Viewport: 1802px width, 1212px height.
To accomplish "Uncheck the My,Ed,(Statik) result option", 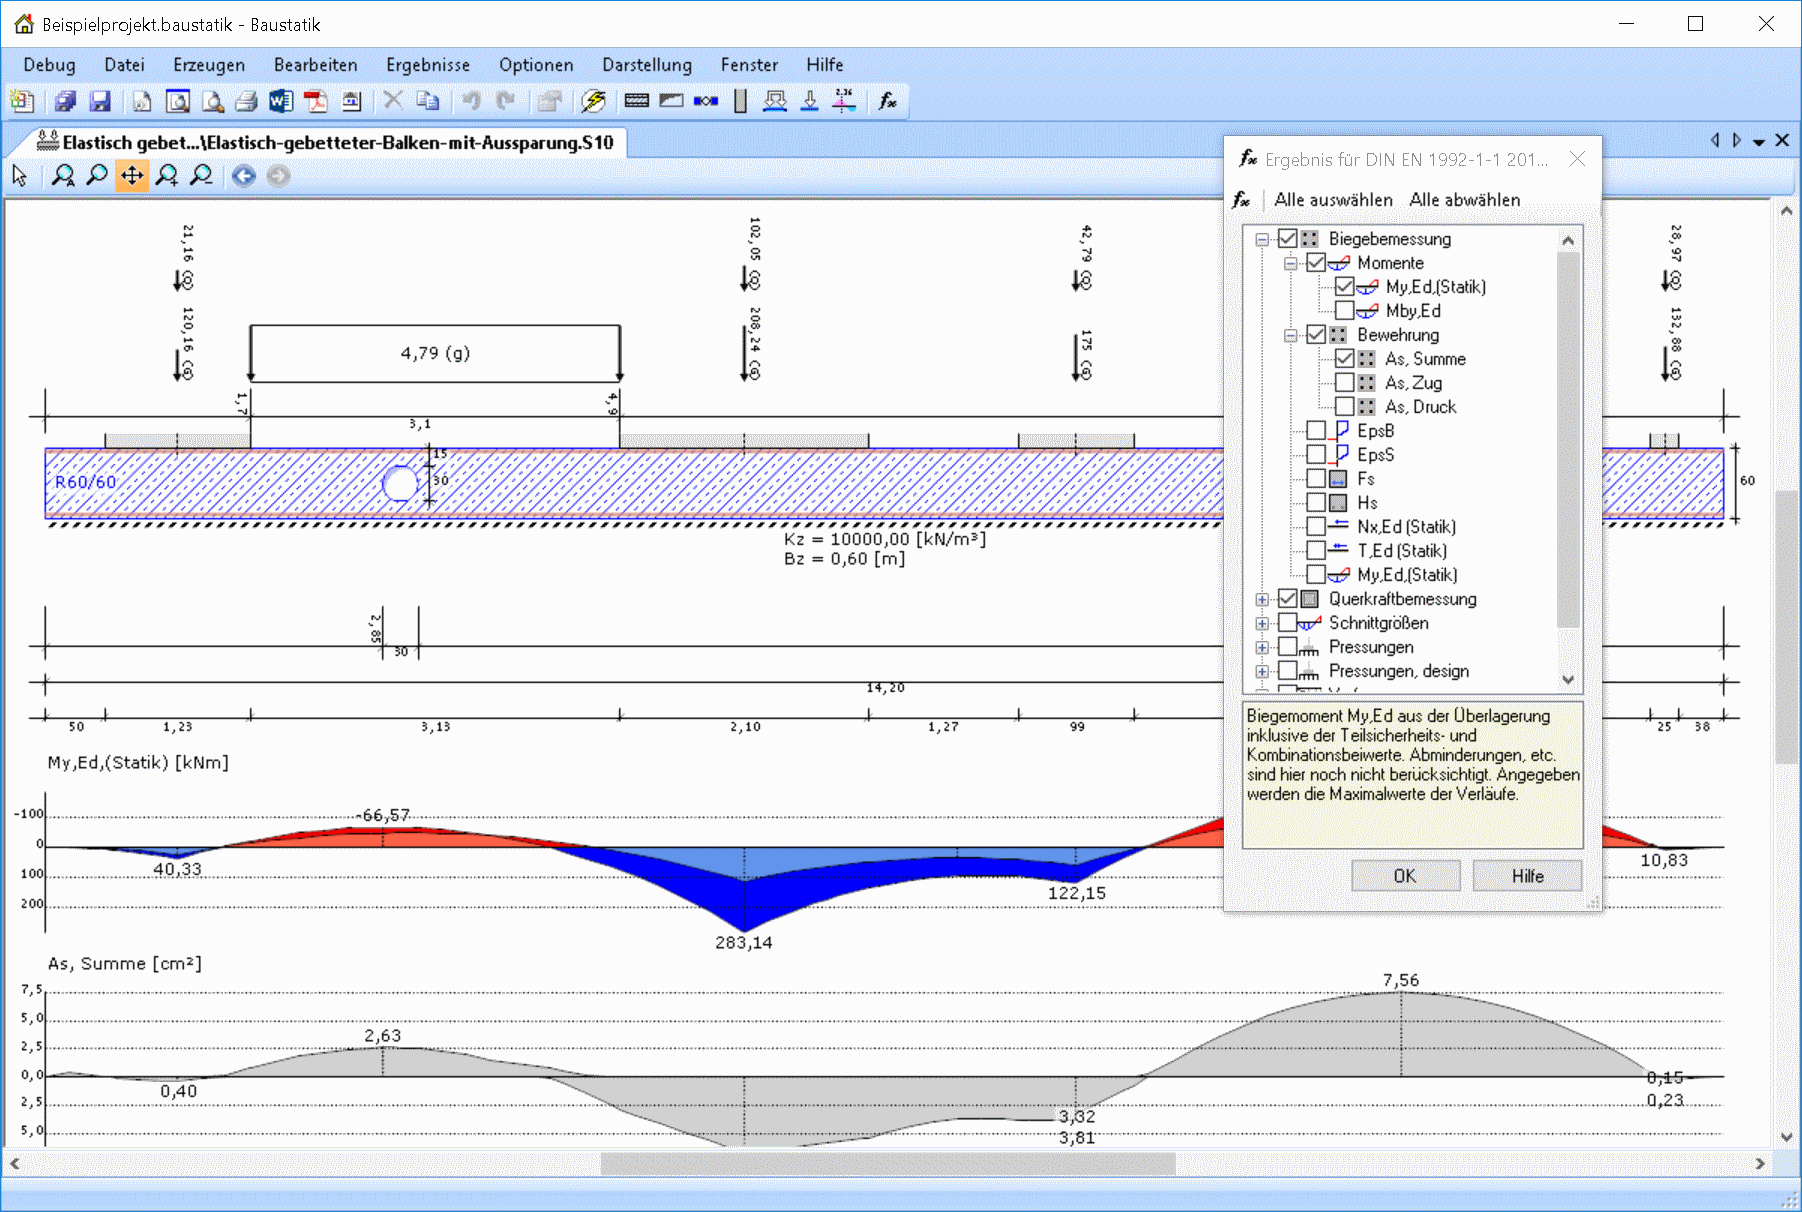I will coord(1344,286).
